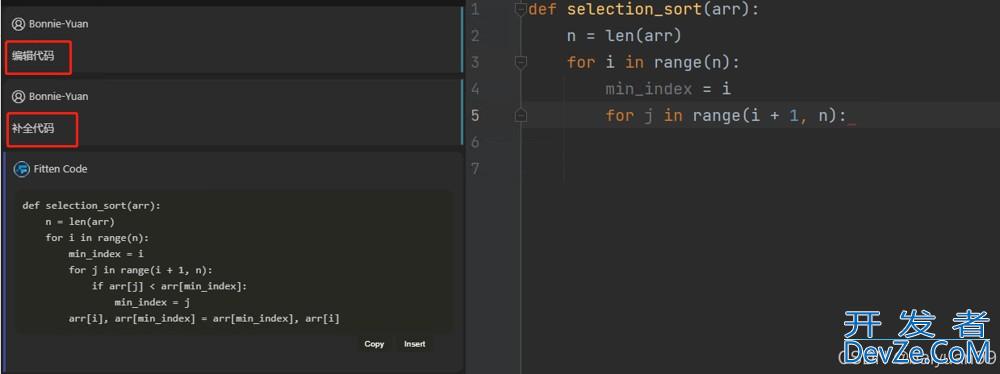Click the editor line 'min_index = i'
This screenshot has height=374, width=1000.
point(668,89)
